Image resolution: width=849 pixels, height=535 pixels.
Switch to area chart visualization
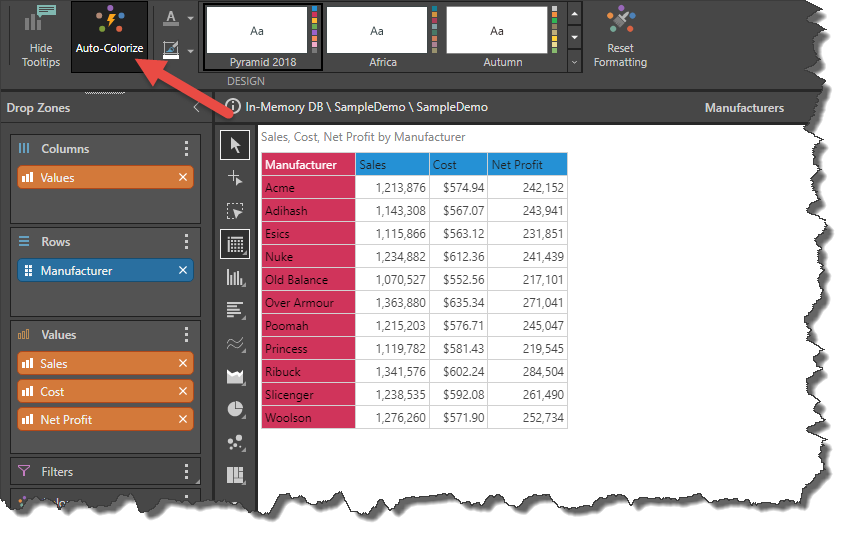pos(235,376)
